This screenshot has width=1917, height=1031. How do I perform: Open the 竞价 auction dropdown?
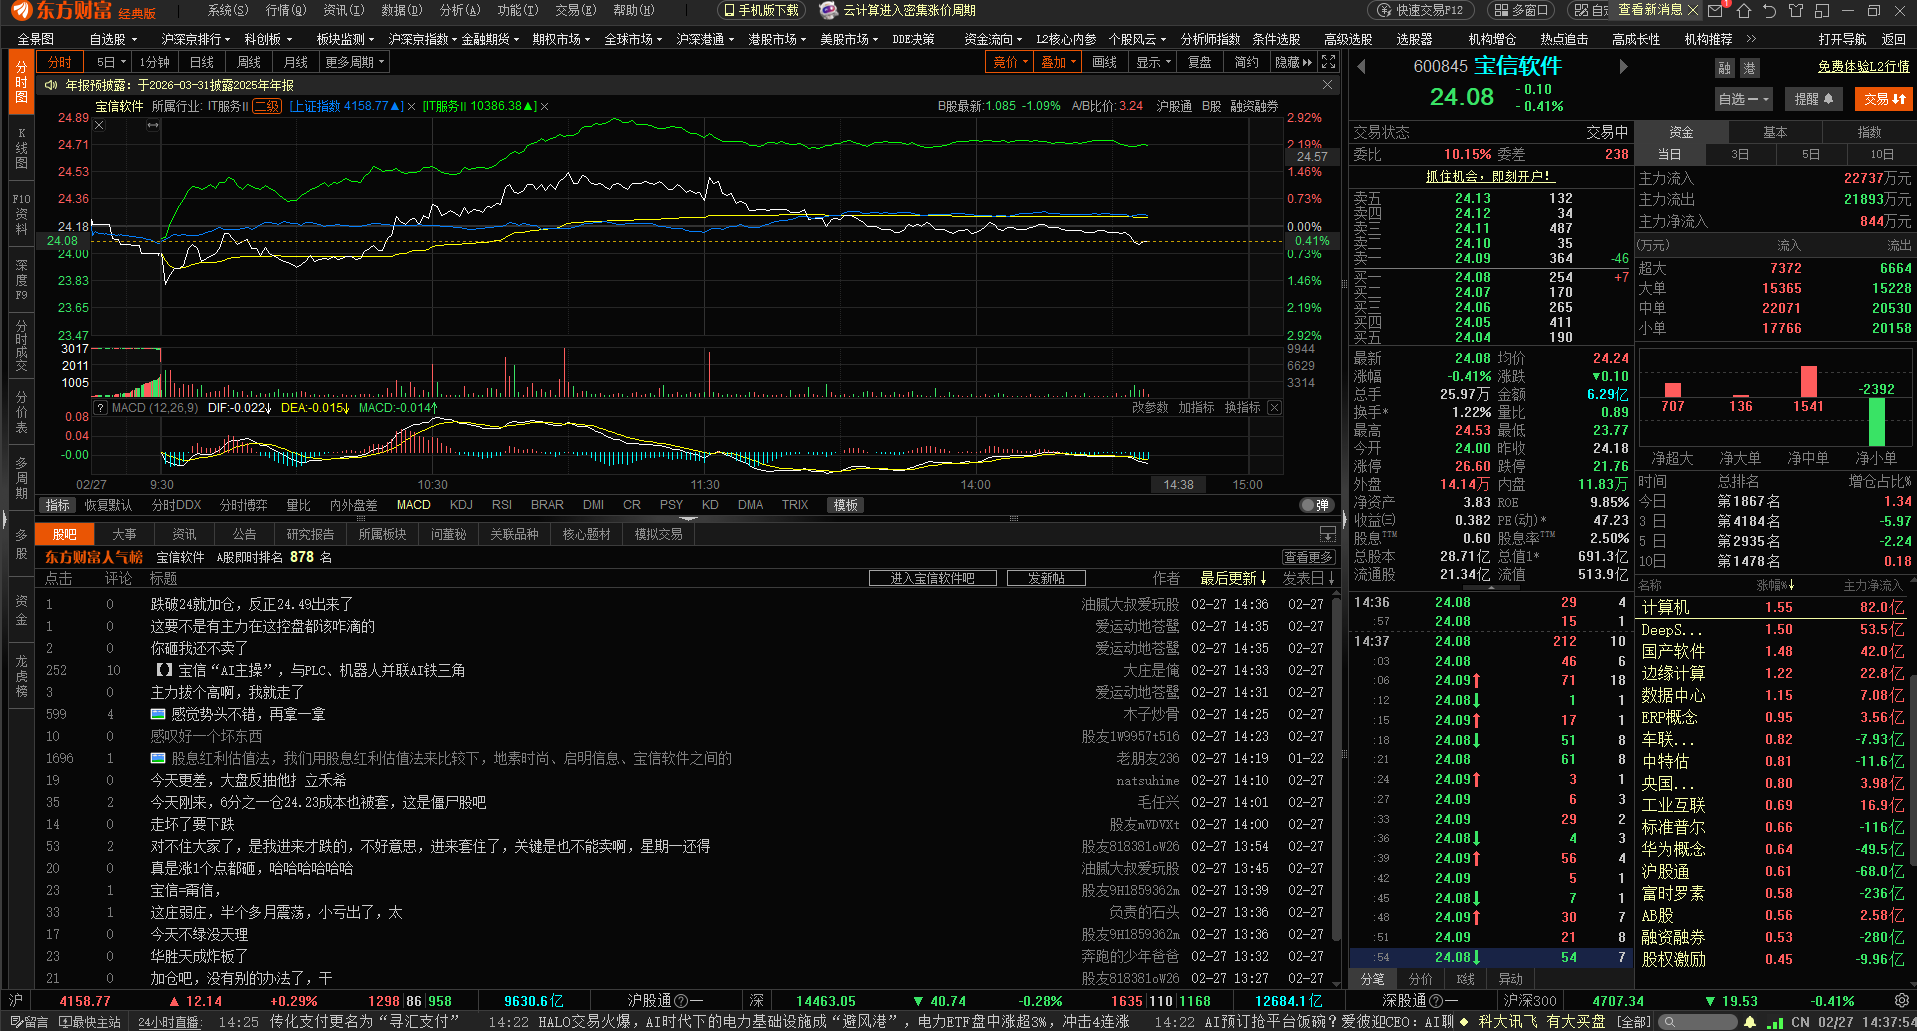1010,62
